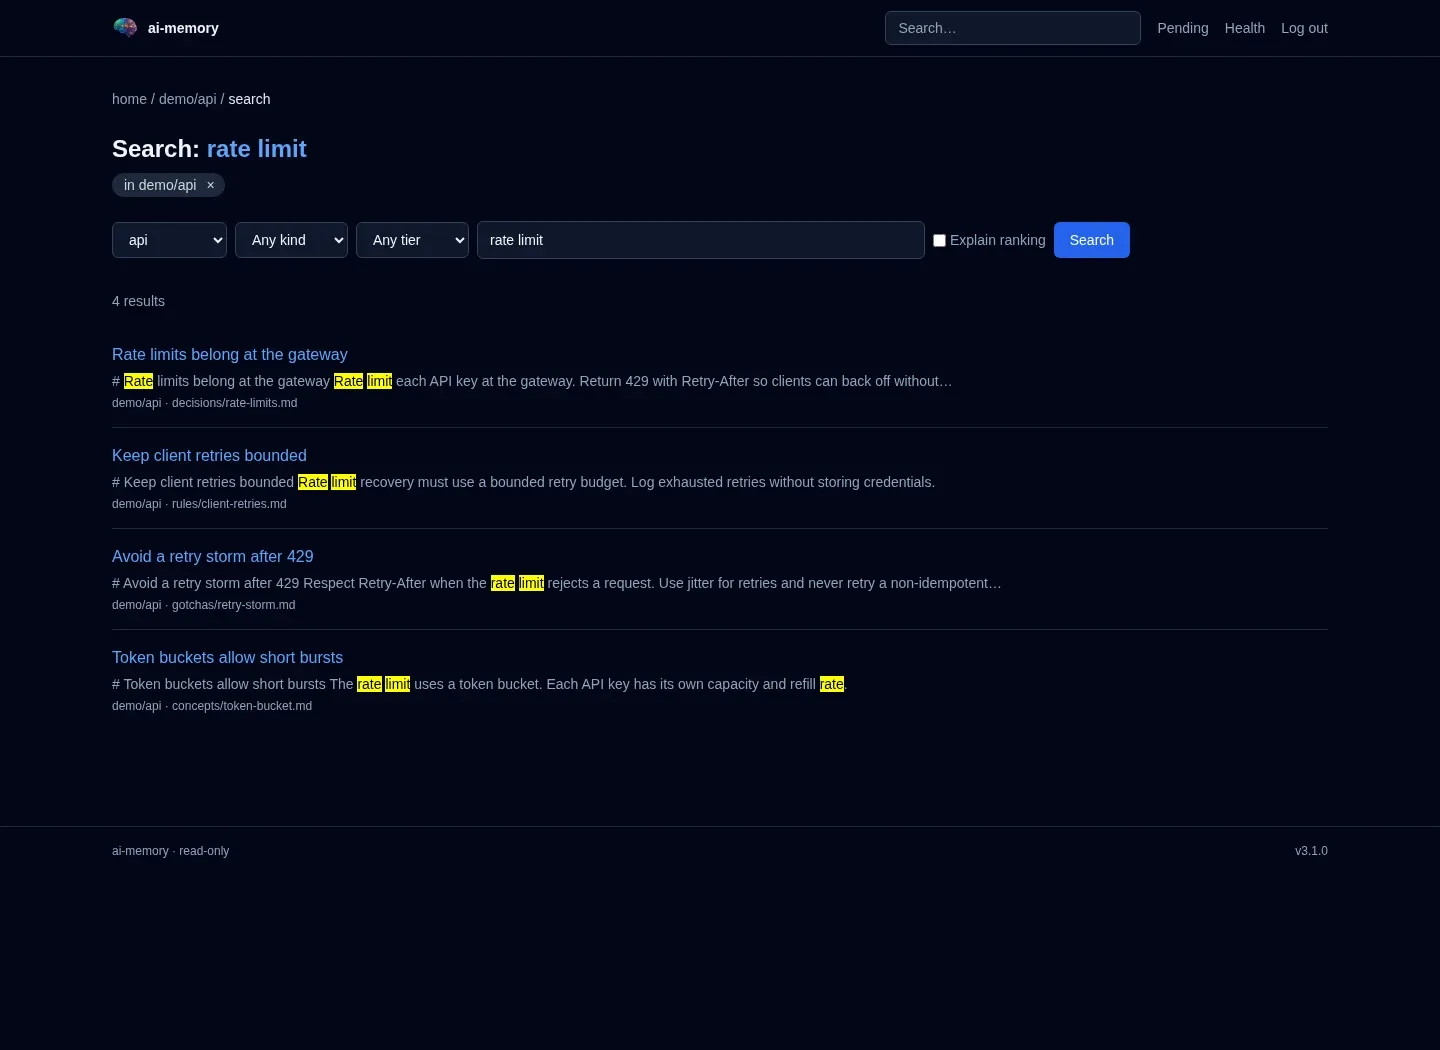Image resolution: width=1440 pixels, height=1050 pixels.
Task: Click footer text 'ai-memory · read-only'
Action: [x=171, y=851]
